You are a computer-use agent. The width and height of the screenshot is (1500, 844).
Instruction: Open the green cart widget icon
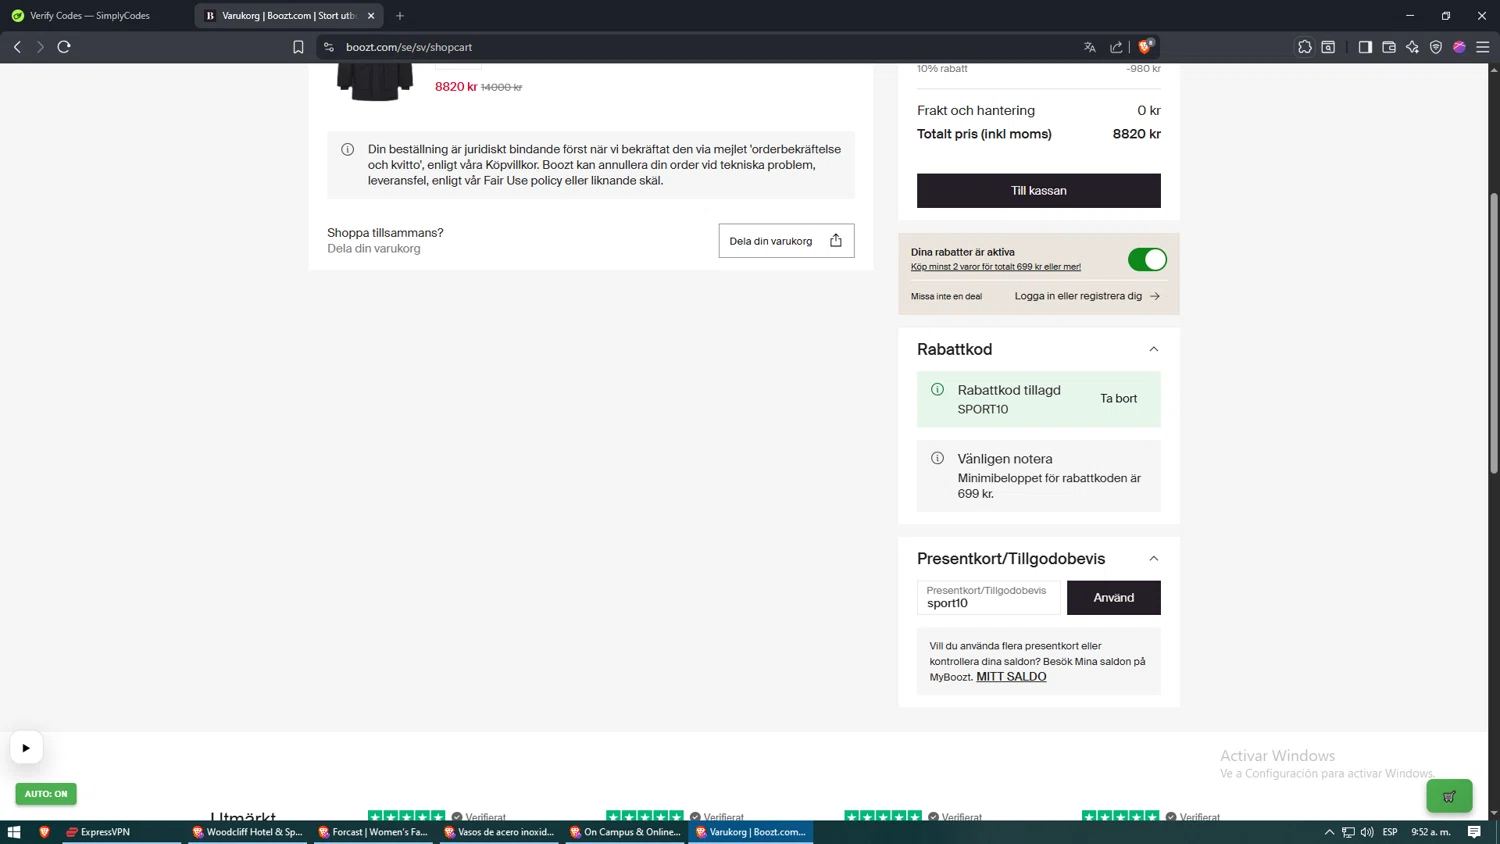1449,796
